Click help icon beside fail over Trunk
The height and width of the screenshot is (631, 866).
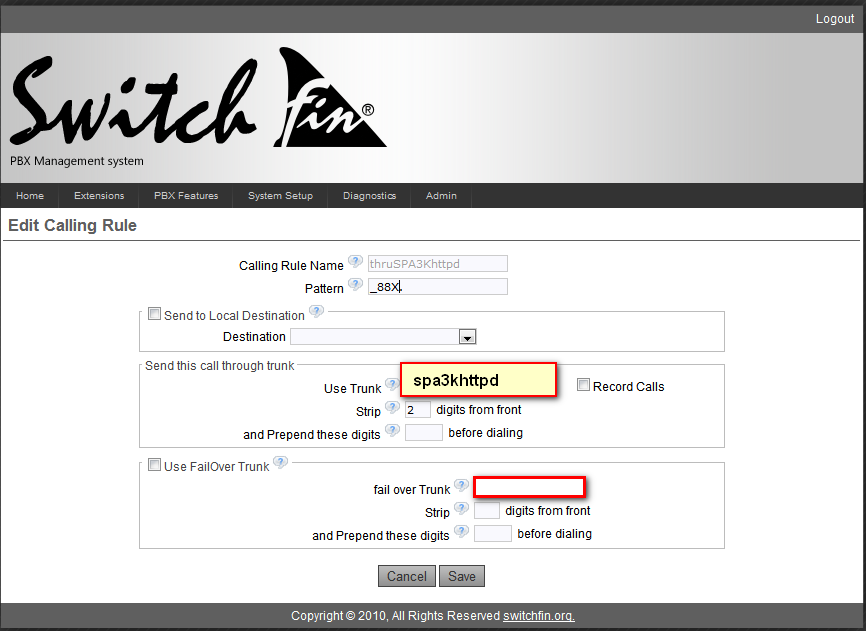461,485
